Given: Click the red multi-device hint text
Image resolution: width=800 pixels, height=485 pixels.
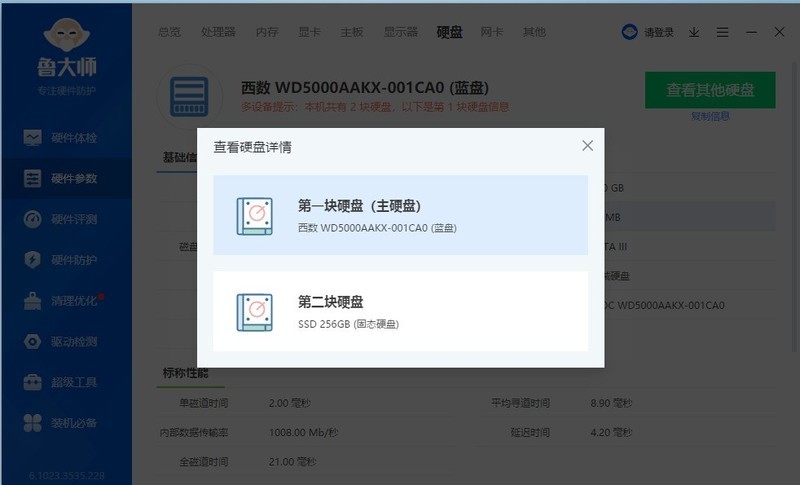Looking at the screenshot, I should [x=375, y=107].
